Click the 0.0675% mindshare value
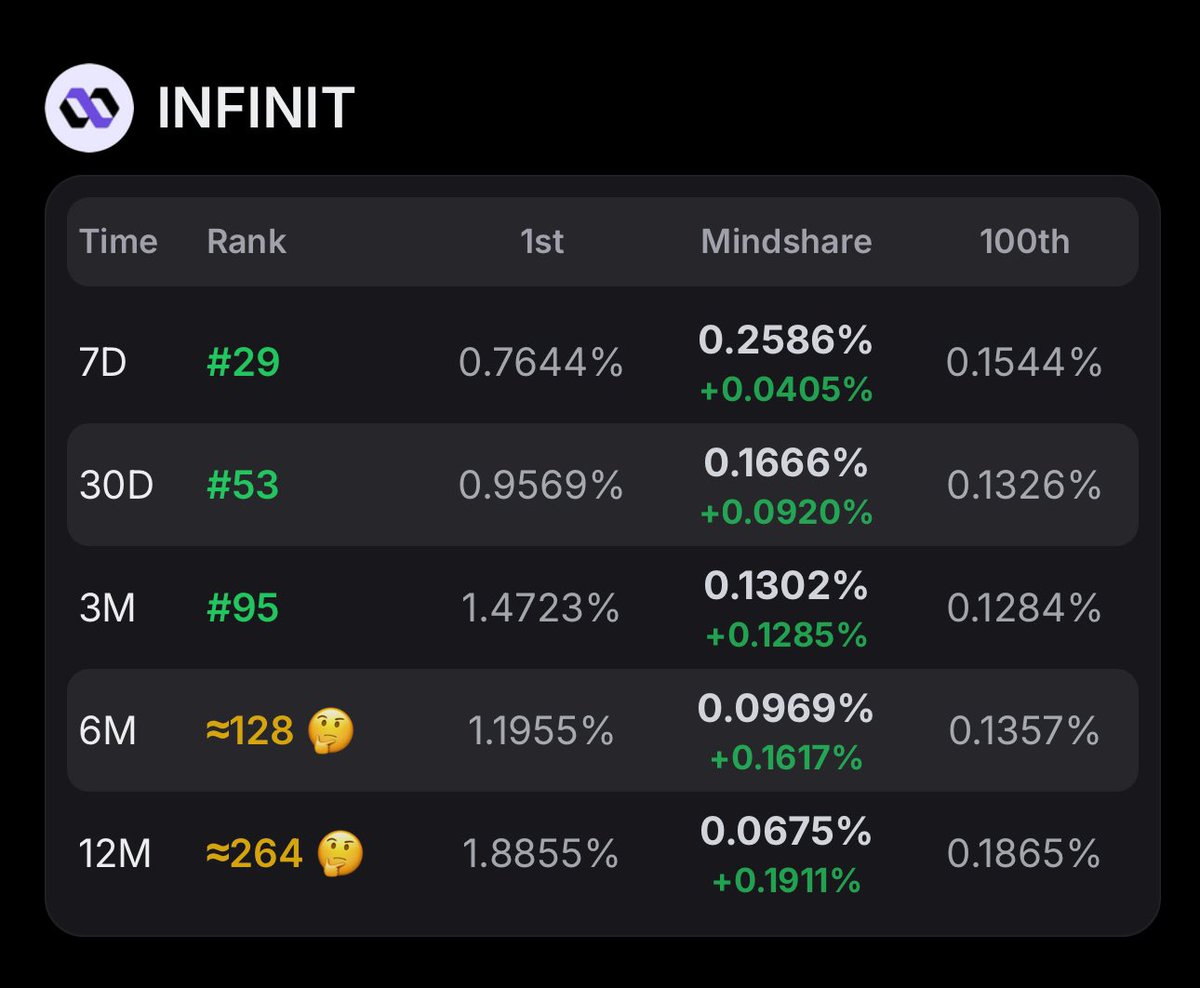This screenshot has height=988, width=1200. (786, 833)
